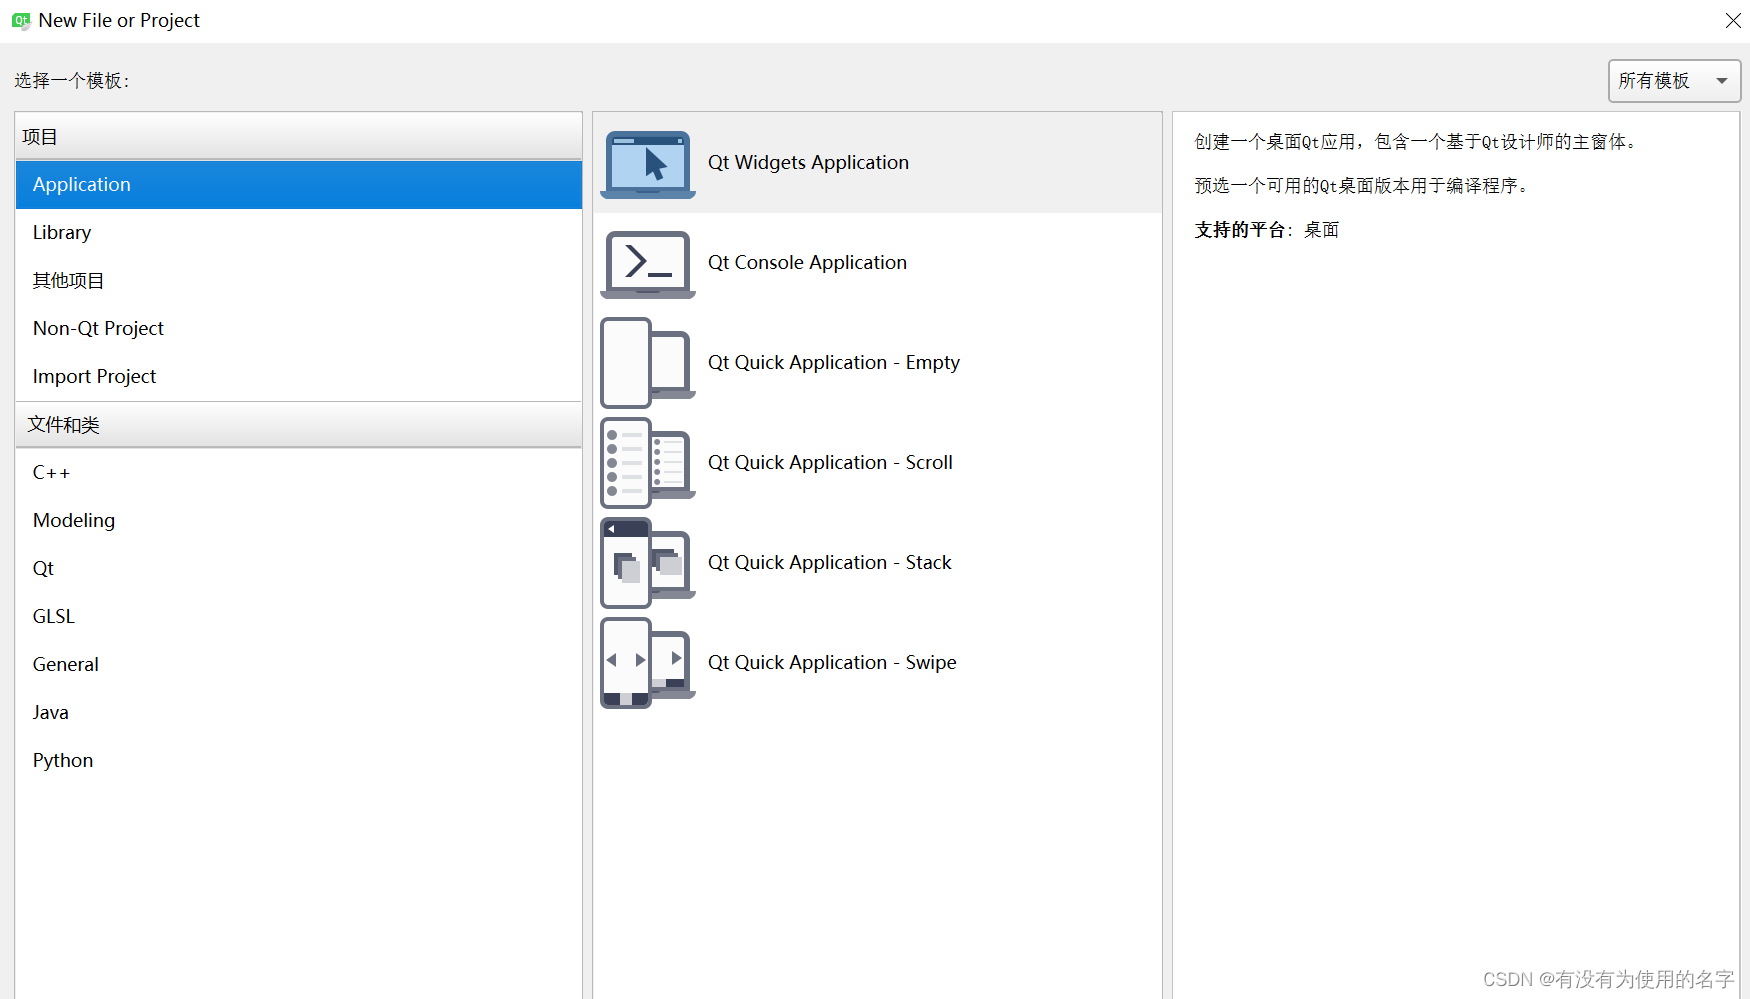1750x999 pixels.
Task: Select the General file category
Action: 299,665
